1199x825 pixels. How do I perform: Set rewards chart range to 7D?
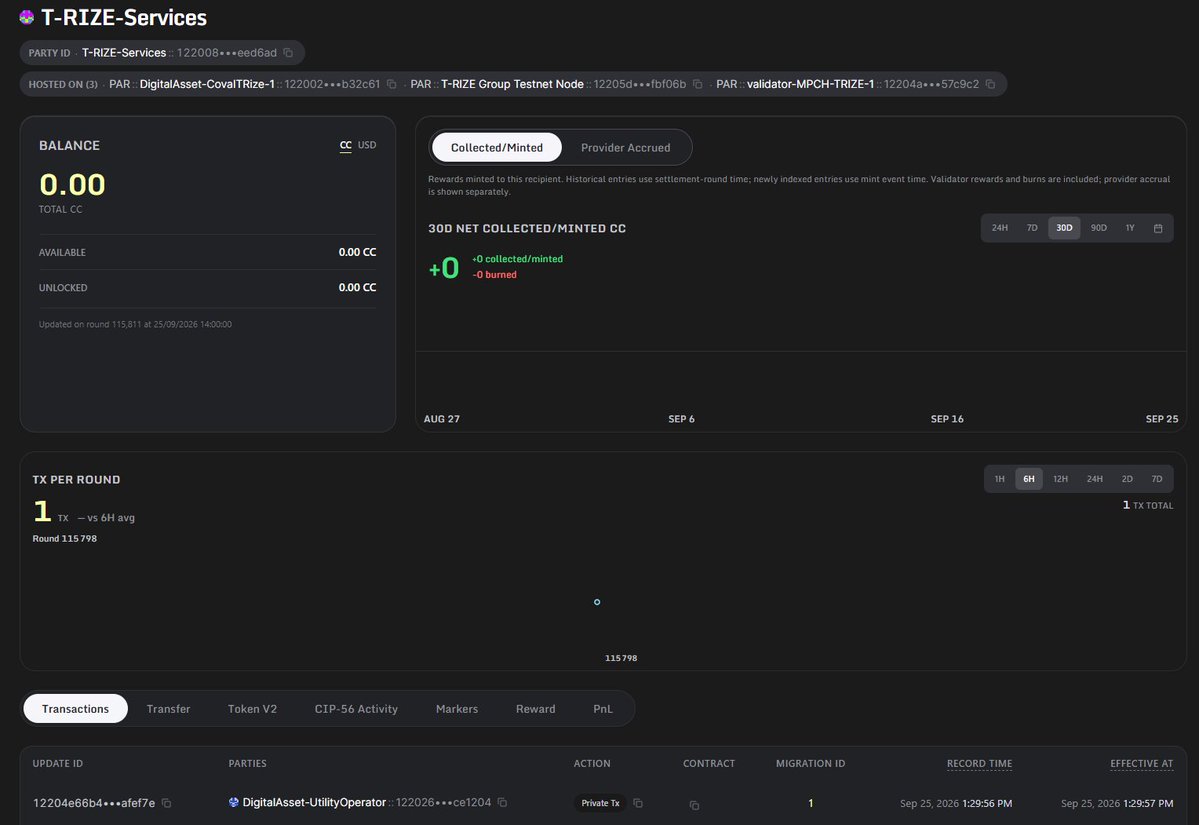(x=1032, y=228)
